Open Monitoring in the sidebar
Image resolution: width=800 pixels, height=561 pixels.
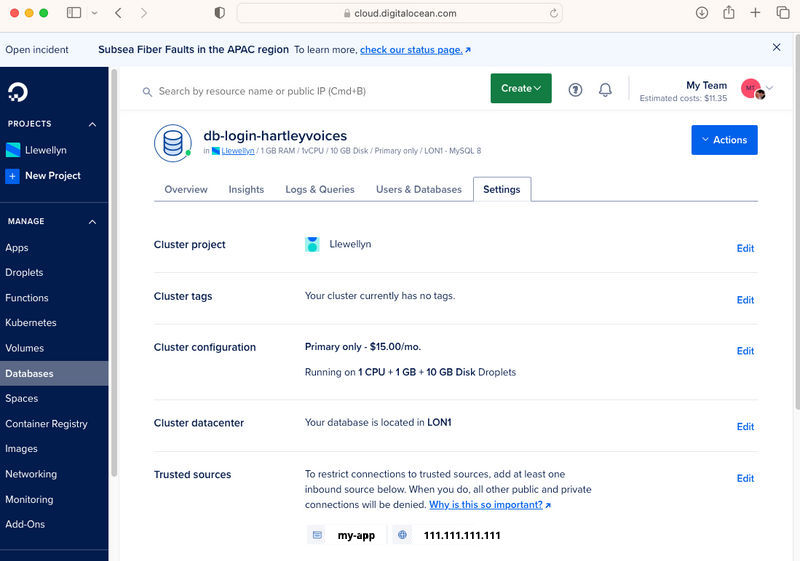[x=29, y=499]
